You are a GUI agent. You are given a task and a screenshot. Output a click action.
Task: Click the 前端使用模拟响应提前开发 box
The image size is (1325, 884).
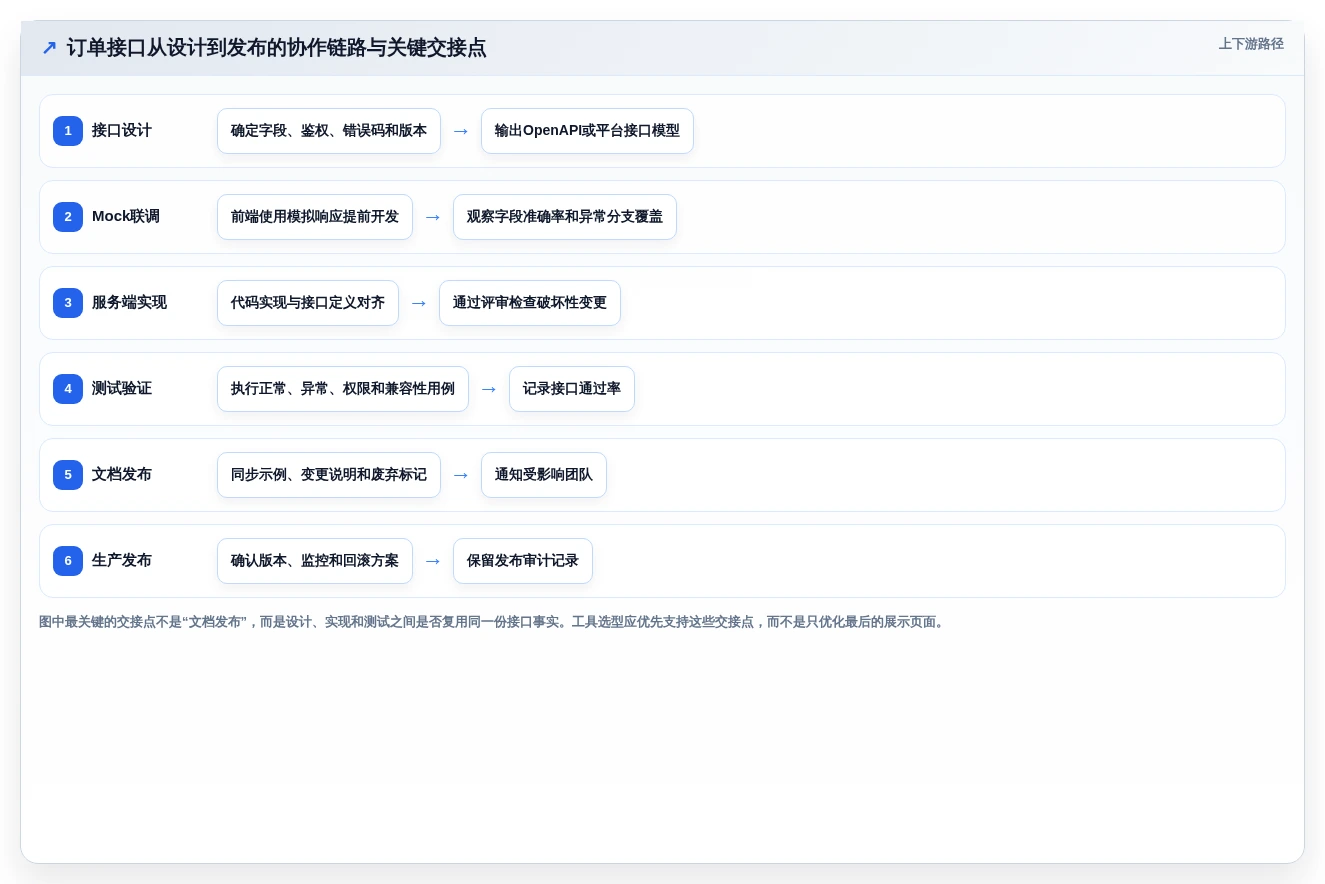(315, 217)
